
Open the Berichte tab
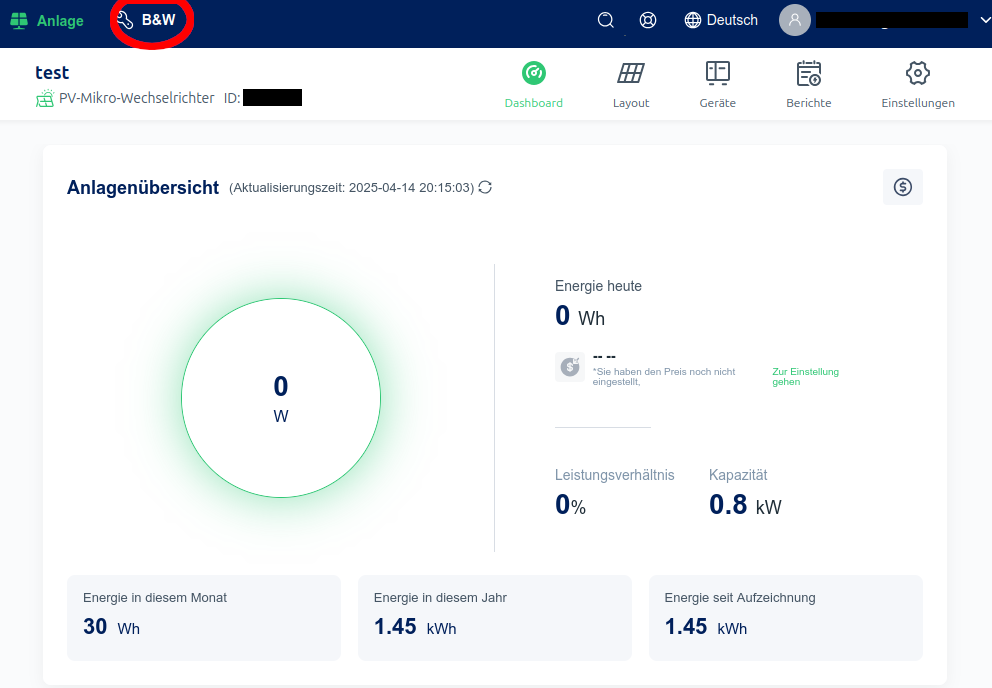[808, 85]
